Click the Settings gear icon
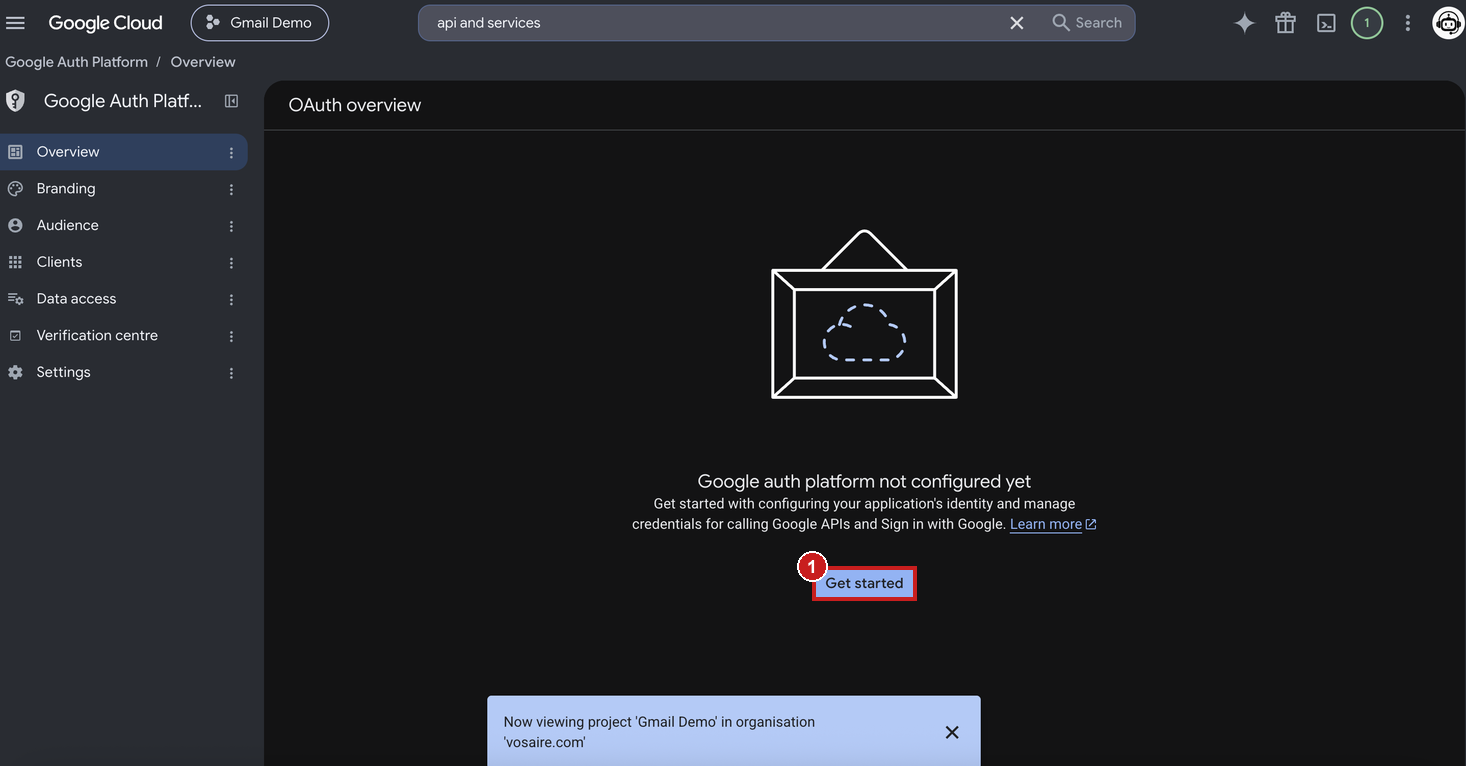1466x766 pixels. point(15,372)
